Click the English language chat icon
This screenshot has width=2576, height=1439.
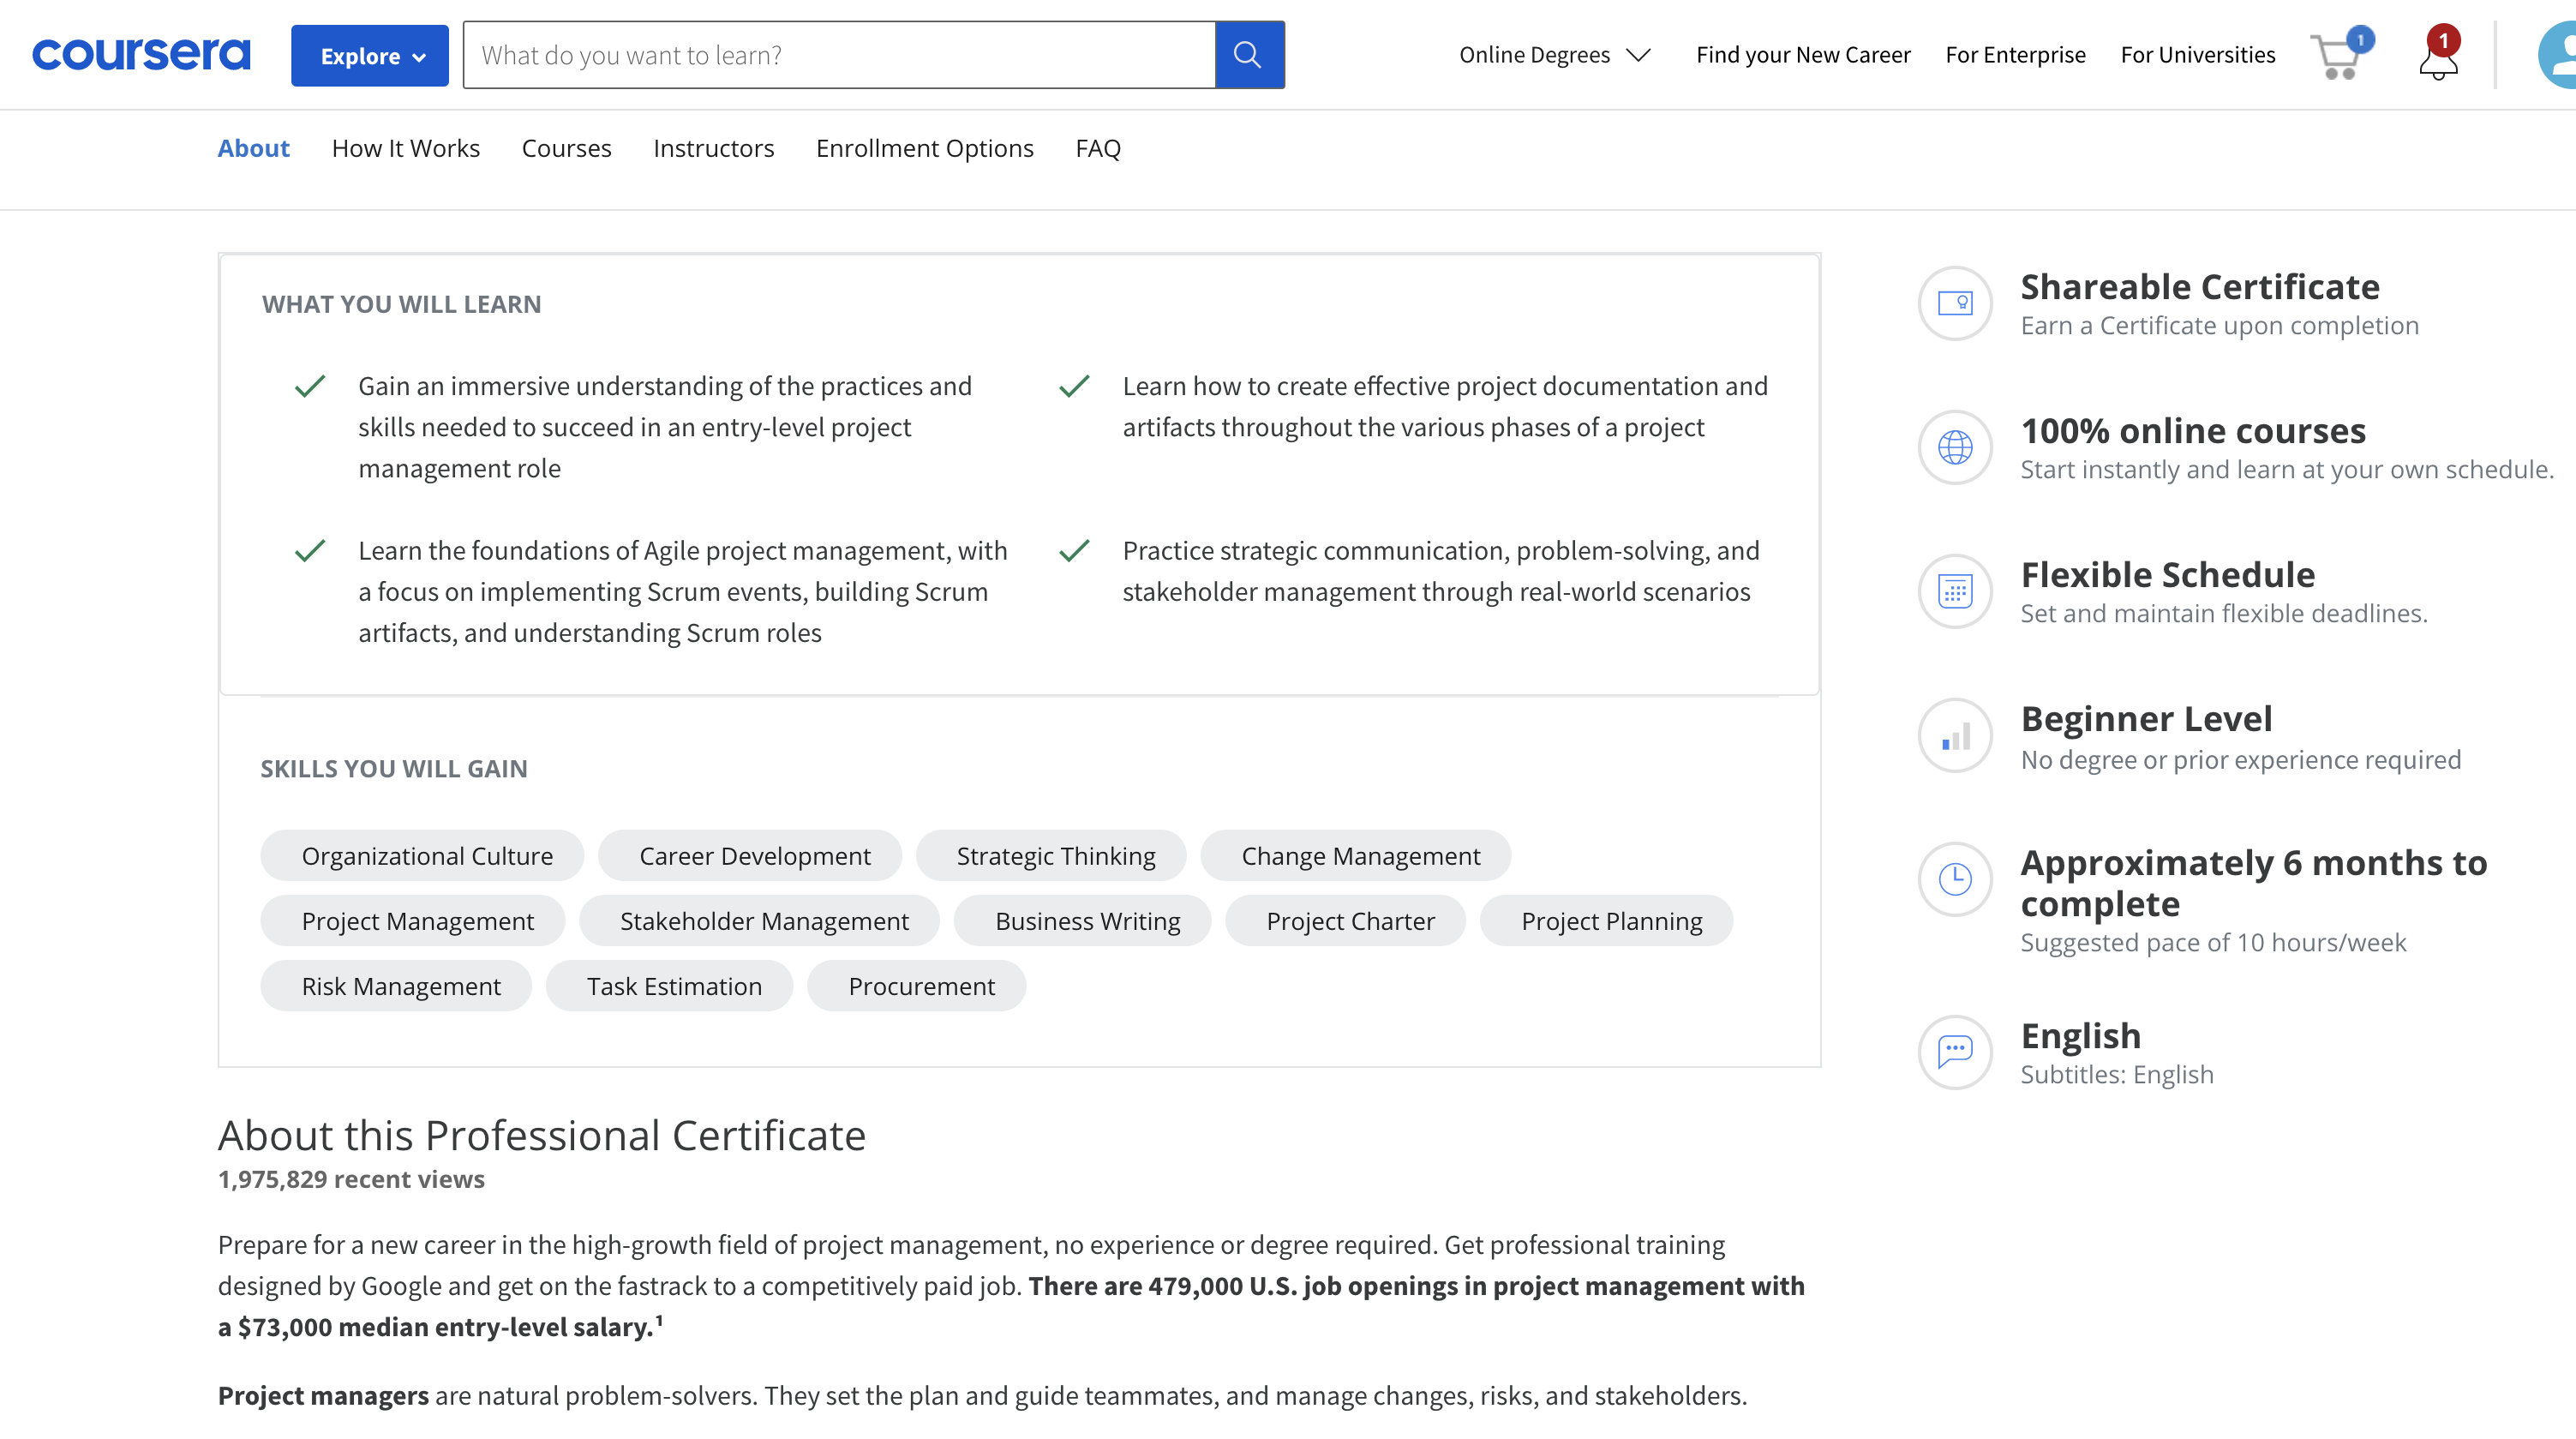(1954, 1052)
